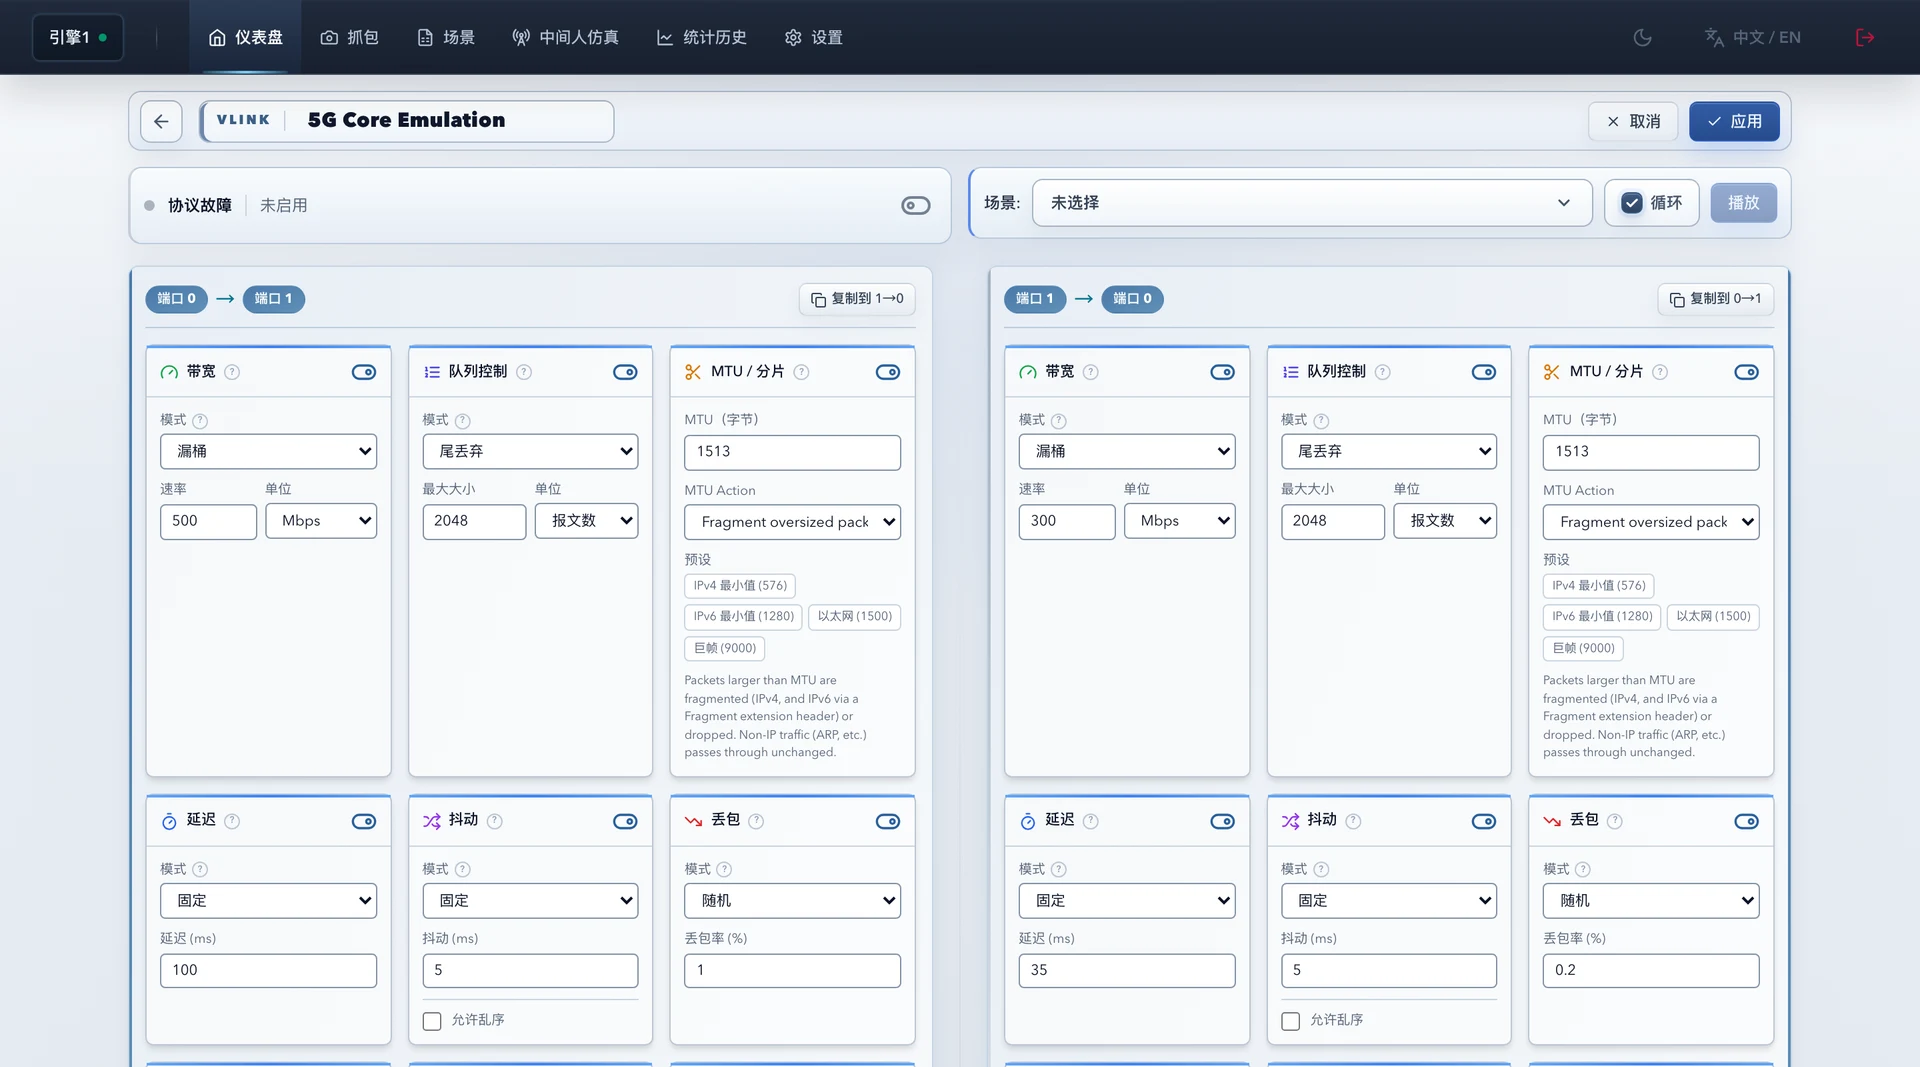The image size is (1920, 1067).
Task: Click 复制到 1→0 button
Action: coord(857,299)
